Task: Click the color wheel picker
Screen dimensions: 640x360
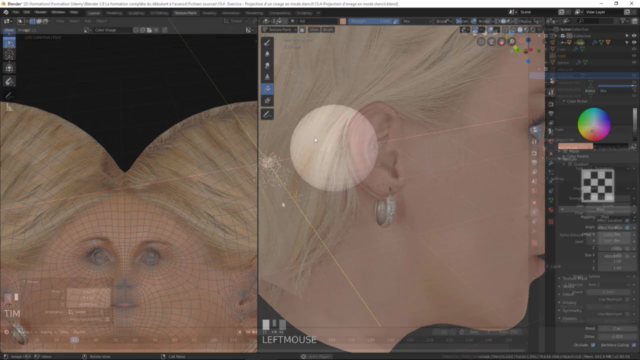Action: pos(594,124)
